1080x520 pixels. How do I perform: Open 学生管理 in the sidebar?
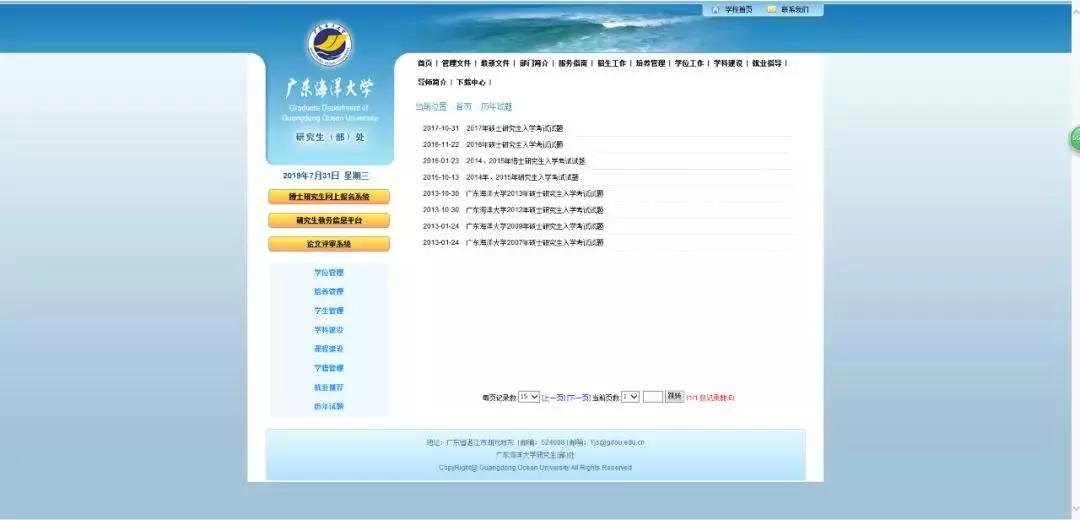pos(329,311)
